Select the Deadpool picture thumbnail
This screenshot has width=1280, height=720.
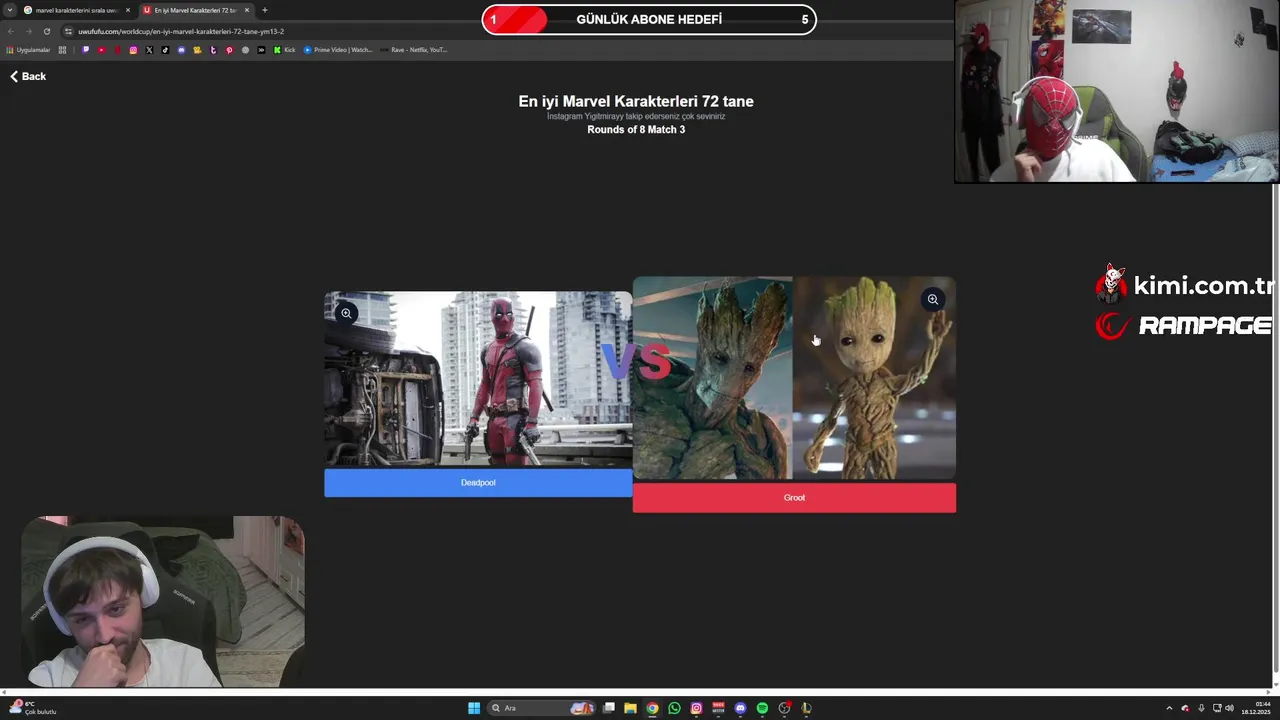(478, 379)
